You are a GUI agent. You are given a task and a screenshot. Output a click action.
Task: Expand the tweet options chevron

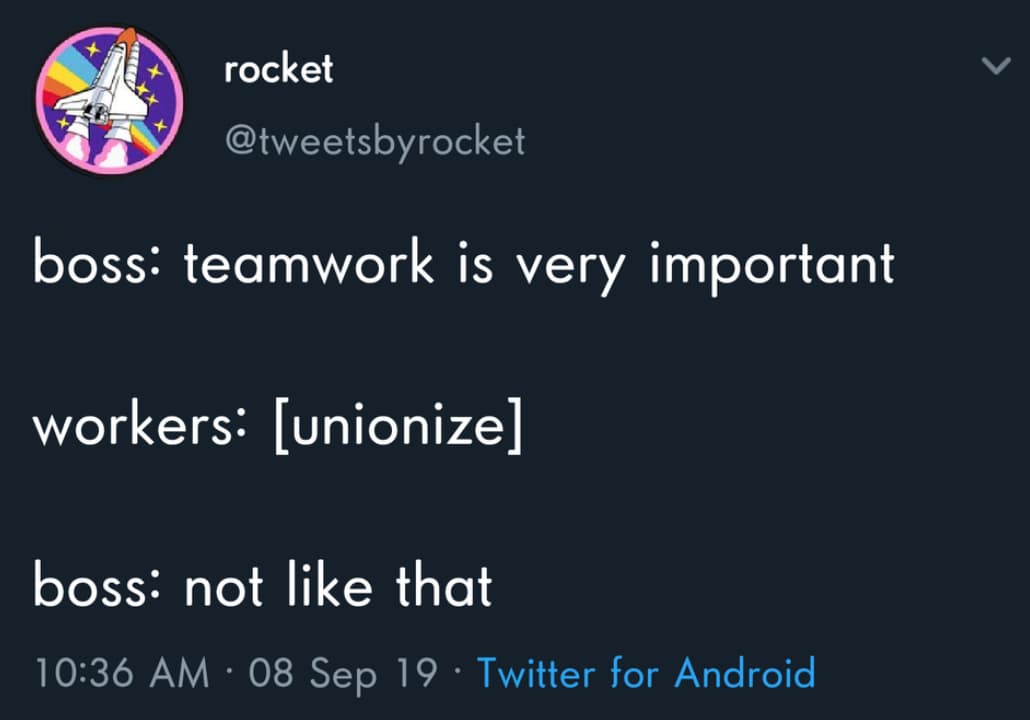[x=996, y=67]
